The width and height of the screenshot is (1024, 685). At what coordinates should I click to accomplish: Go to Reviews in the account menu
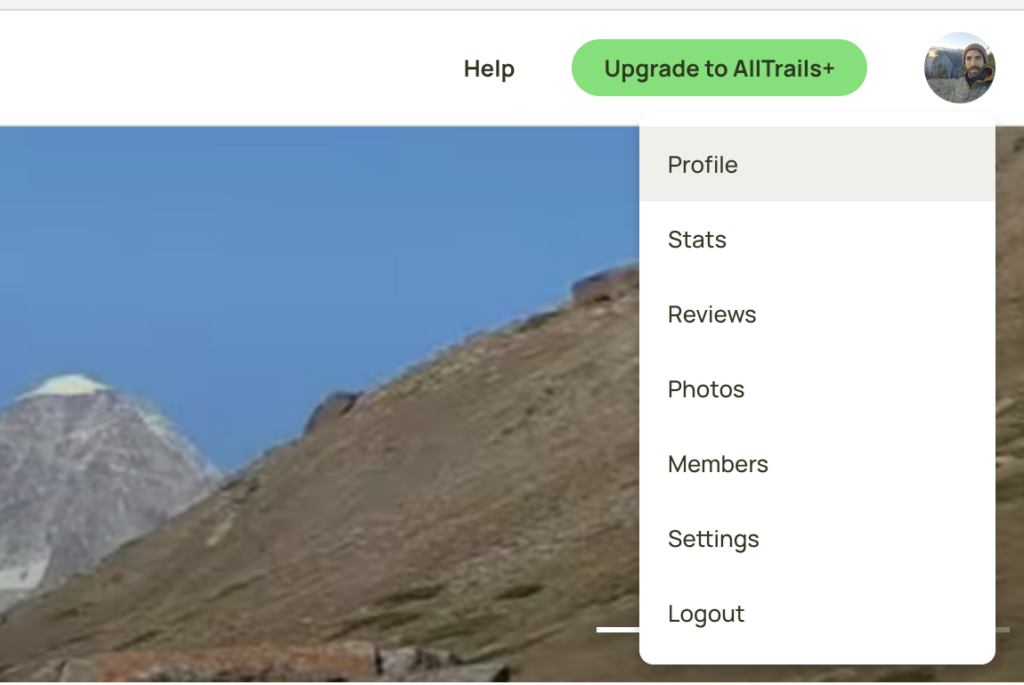coord(712,315)
